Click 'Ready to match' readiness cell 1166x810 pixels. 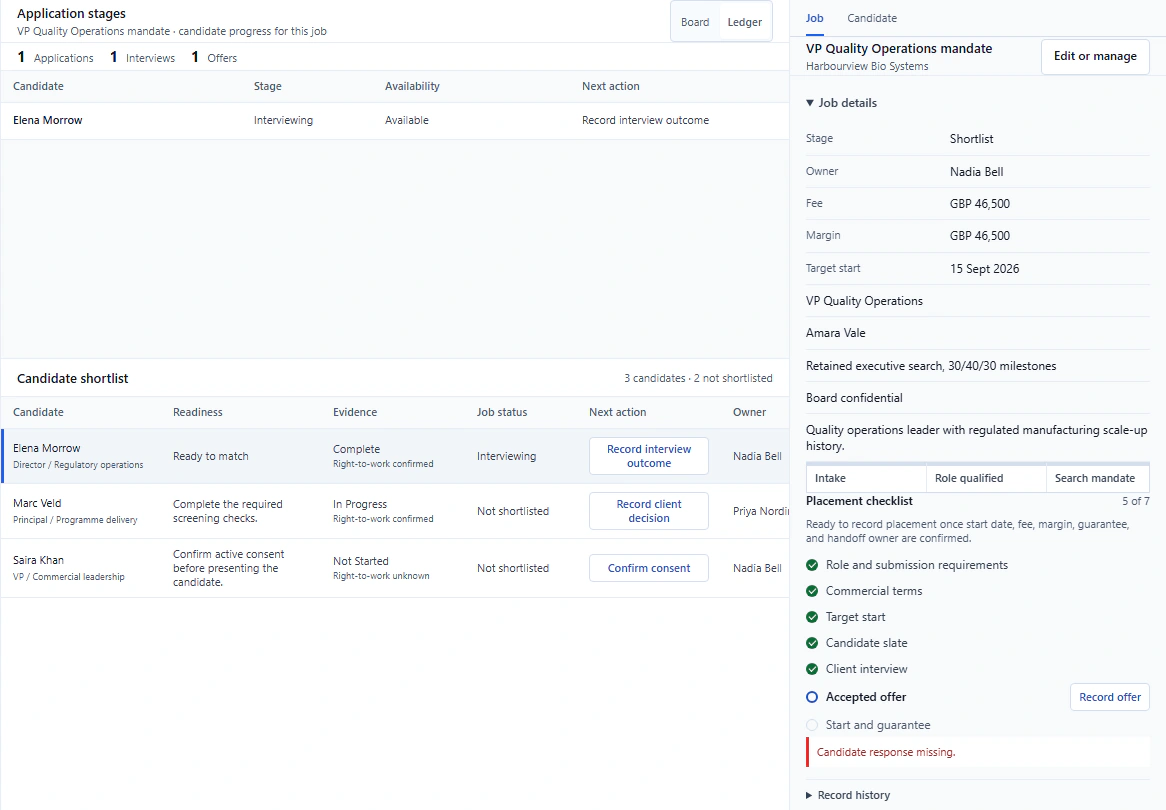[x=210, y=456]
